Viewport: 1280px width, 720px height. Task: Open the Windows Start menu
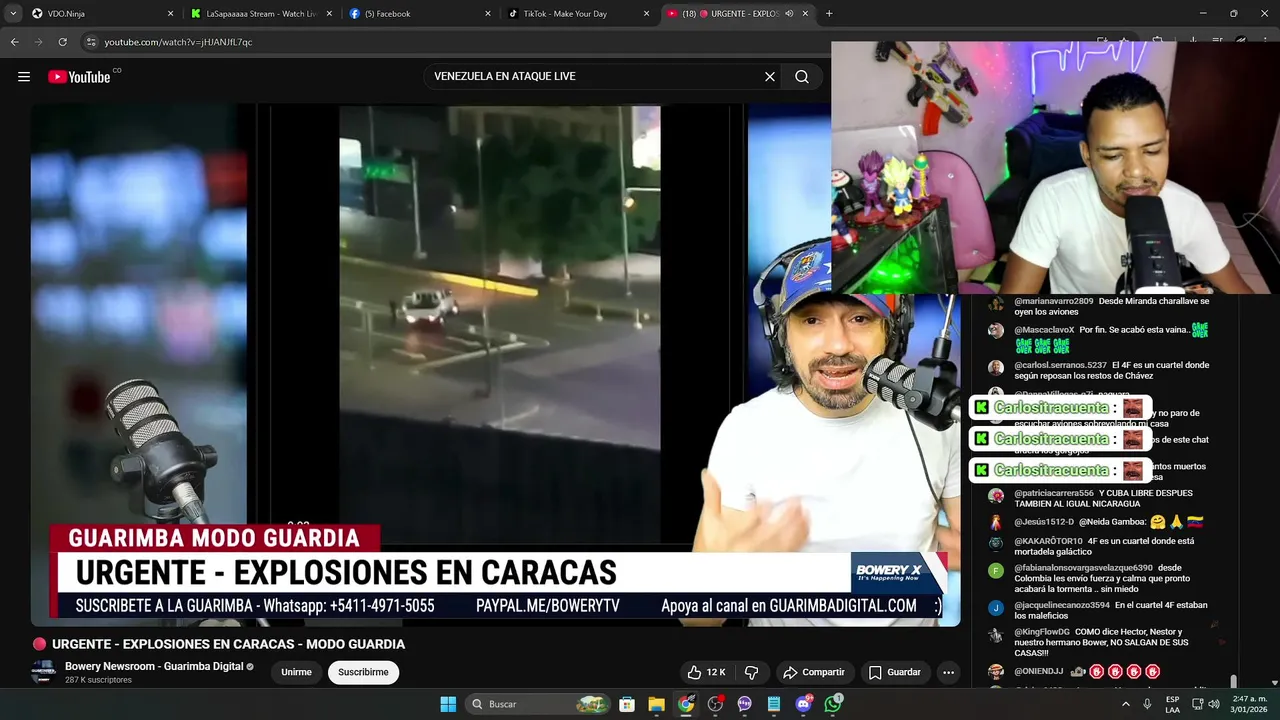[448, 704]
